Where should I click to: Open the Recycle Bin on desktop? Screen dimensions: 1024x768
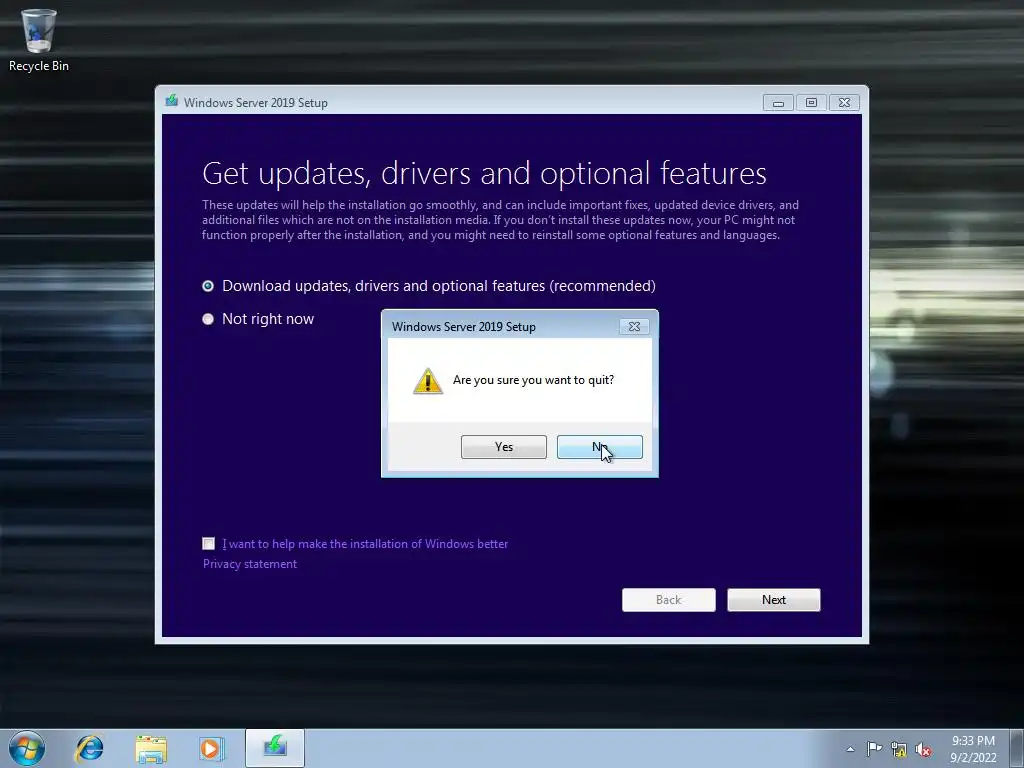39,39
